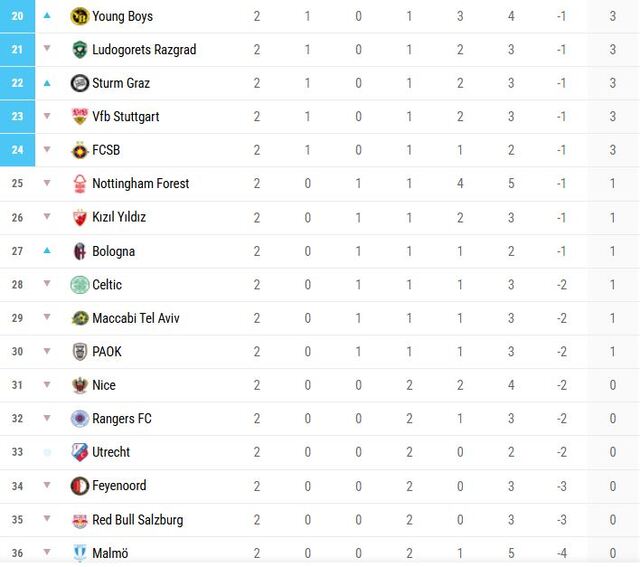Viewport: 640px width, 567px height.
Task: Open the PAOK team link
Action: pos(107,352)
